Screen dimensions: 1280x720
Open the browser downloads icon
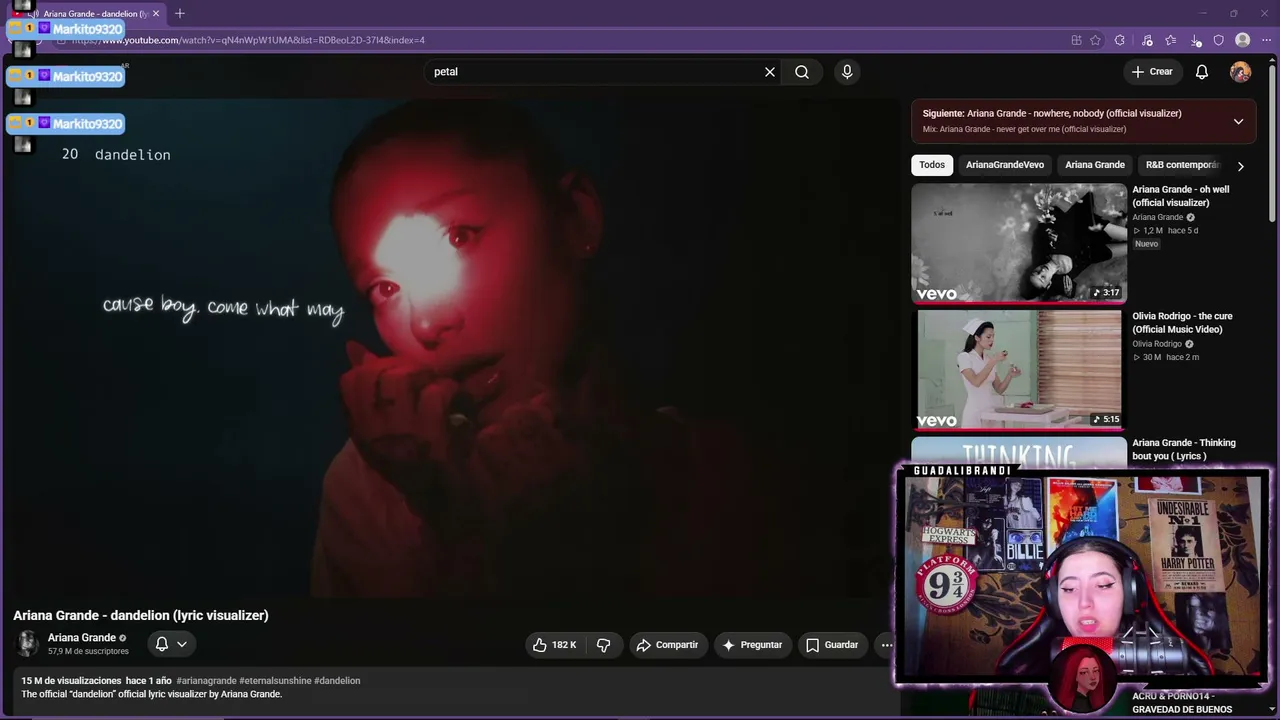(1196, 40)
